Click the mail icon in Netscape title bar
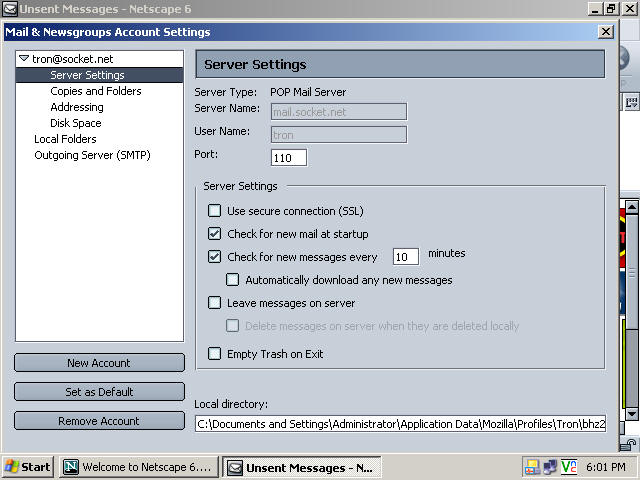Image resolution: width=640 pixels, height=480 pixels. pyautogui.click(x=10, y=9)
